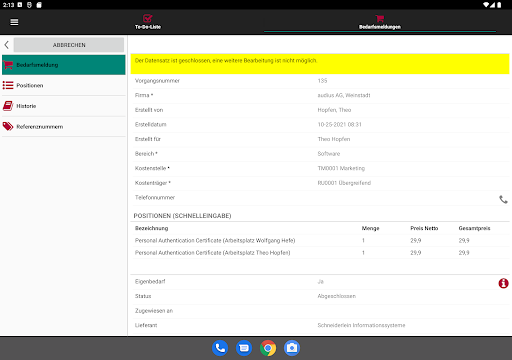Open the Messages app in the dock
512x360 pixels.
point(244,348)
